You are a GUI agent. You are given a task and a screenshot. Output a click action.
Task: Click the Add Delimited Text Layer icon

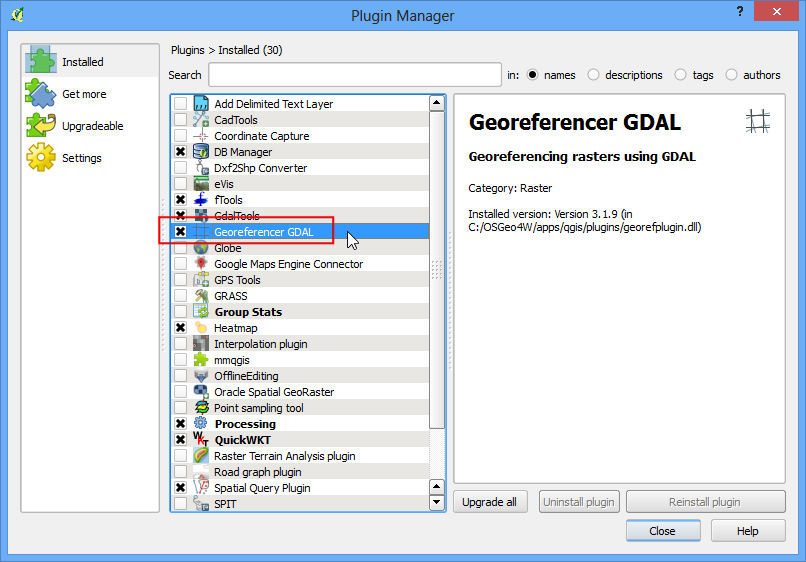200,103
